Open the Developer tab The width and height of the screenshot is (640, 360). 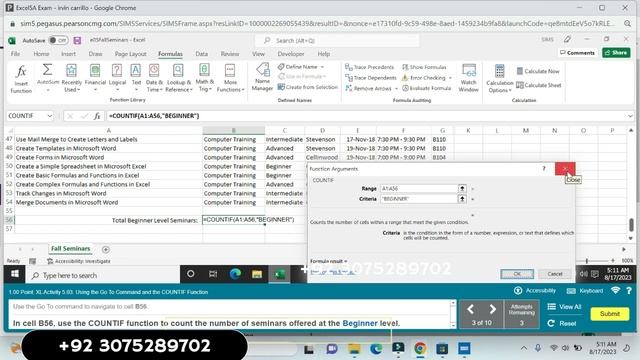(291, 54)
